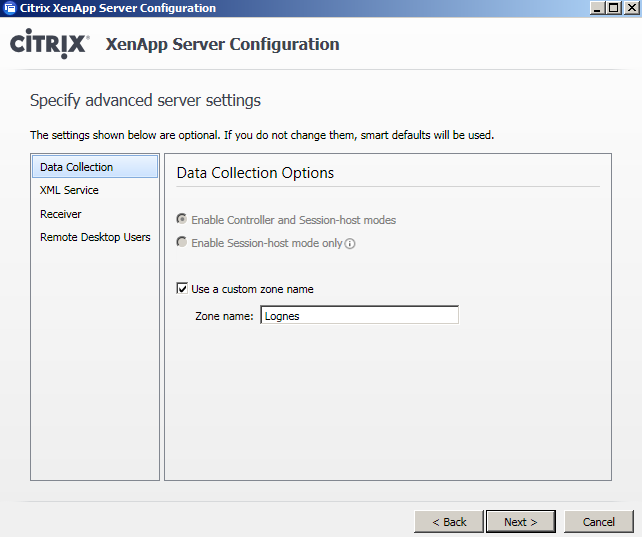
Task: Click the 'Specify advanced server settings' heading
Action: coord(145,101)
